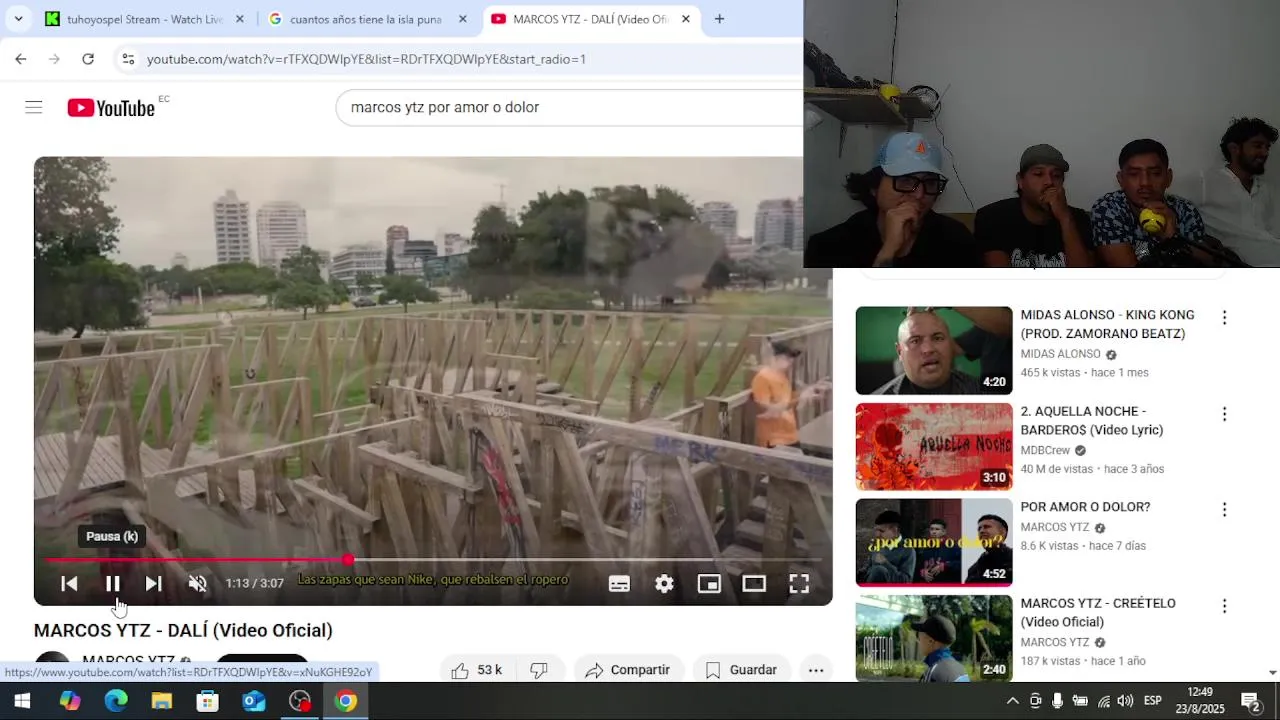The height and width of the screenshot is (720, 1280).
Task: Click the Chrome address bar URL
Action: [366, 59]
